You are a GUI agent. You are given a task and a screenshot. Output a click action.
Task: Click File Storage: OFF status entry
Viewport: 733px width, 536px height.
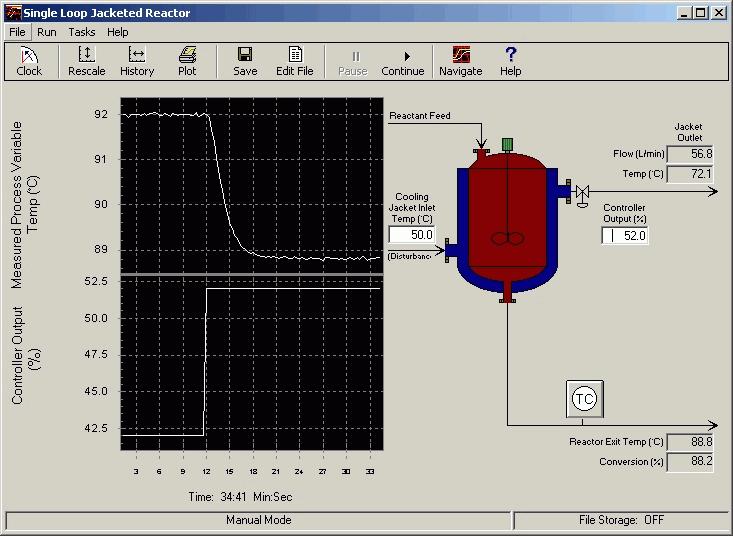tap(621, 520)
